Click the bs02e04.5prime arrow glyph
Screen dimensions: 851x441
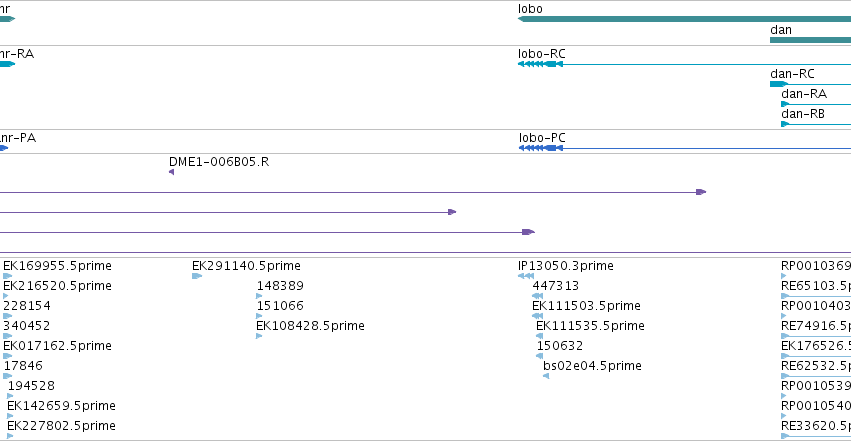pos(546,376)
